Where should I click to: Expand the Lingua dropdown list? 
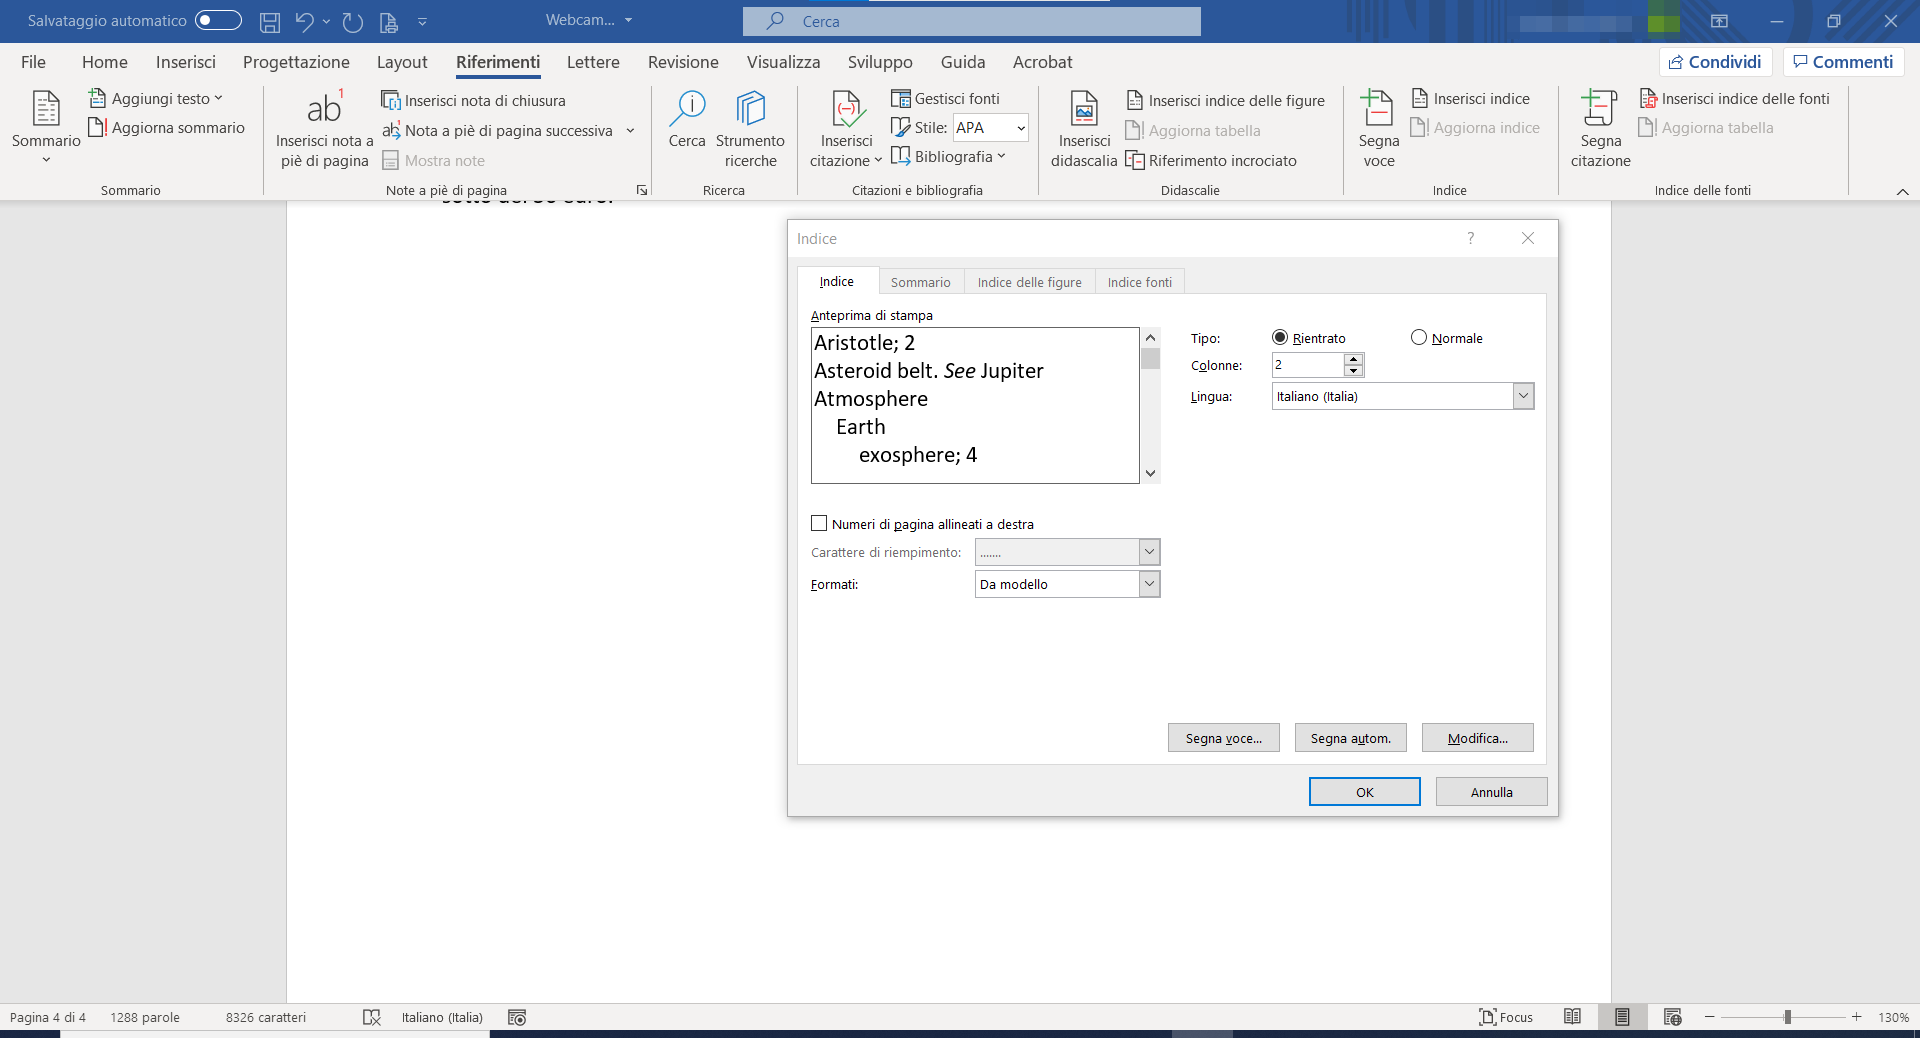tap(1523, 397)
